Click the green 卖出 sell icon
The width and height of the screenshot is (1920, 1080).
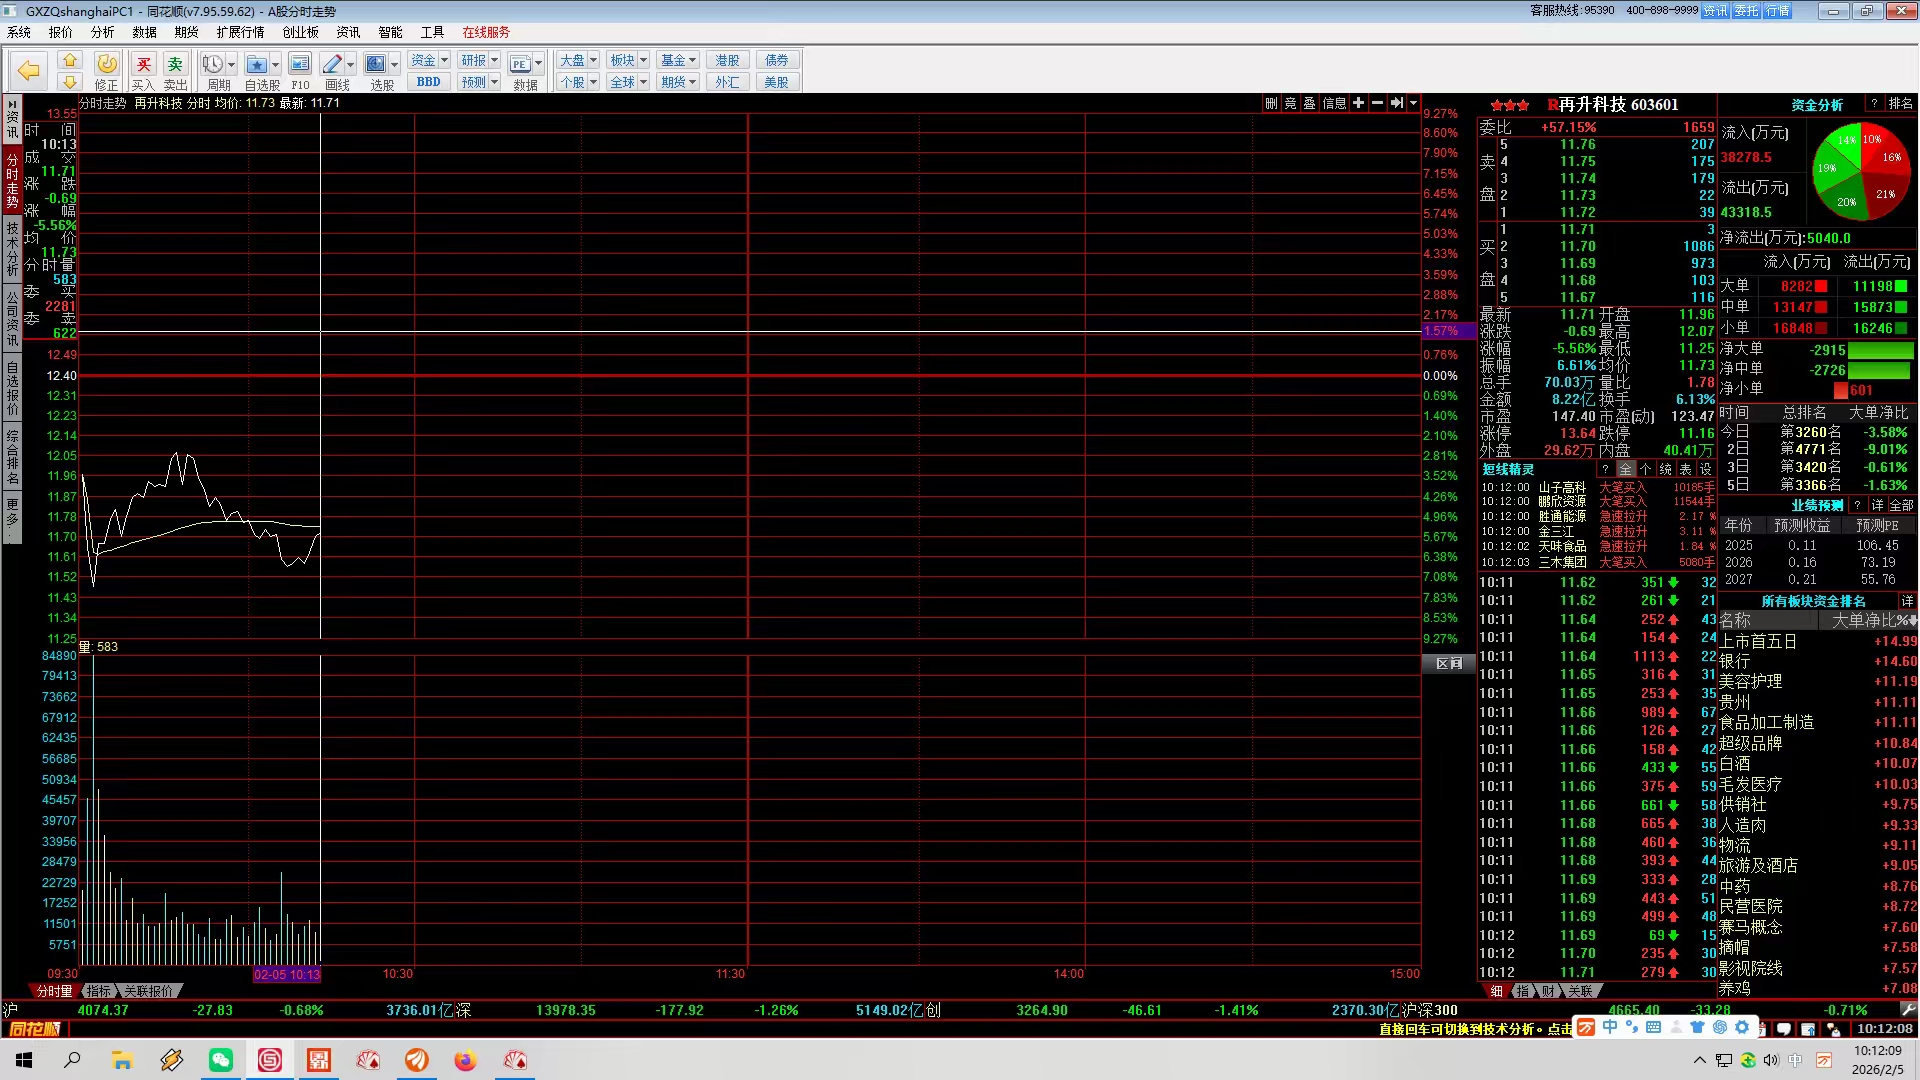tap(175, 65)
